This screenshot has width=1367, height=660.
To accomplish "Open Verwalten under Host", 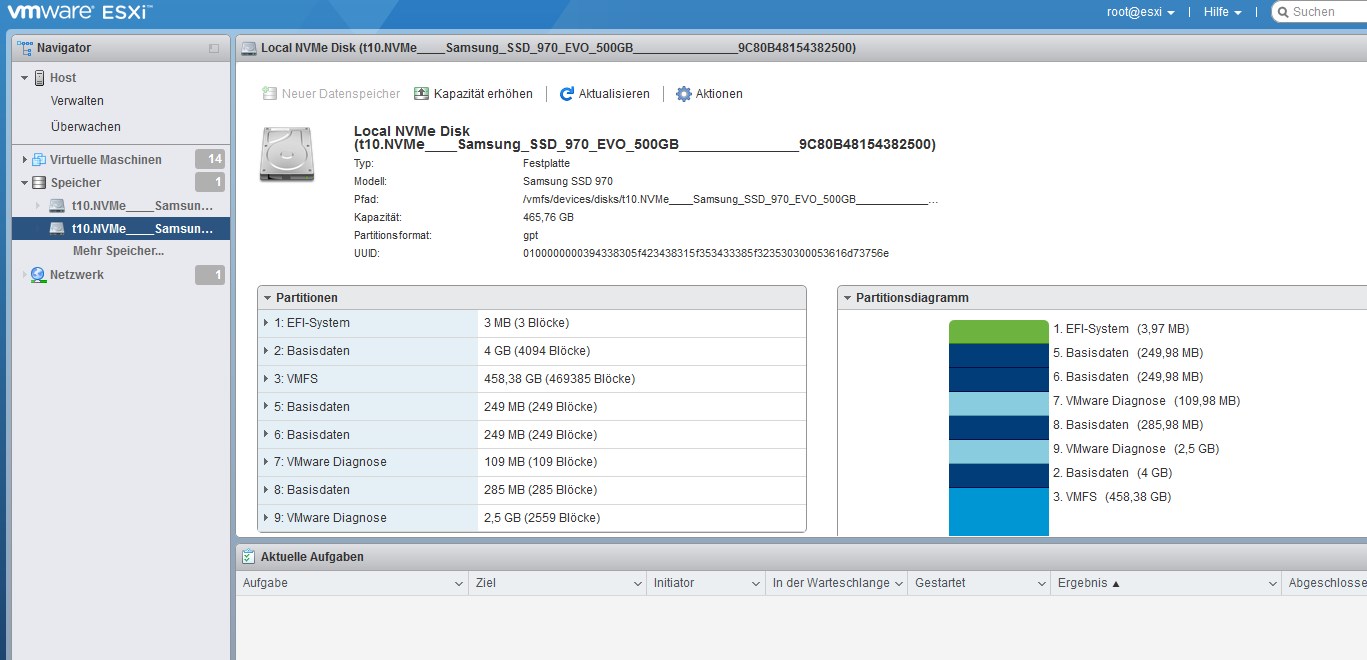I will [x=77, y=101].
